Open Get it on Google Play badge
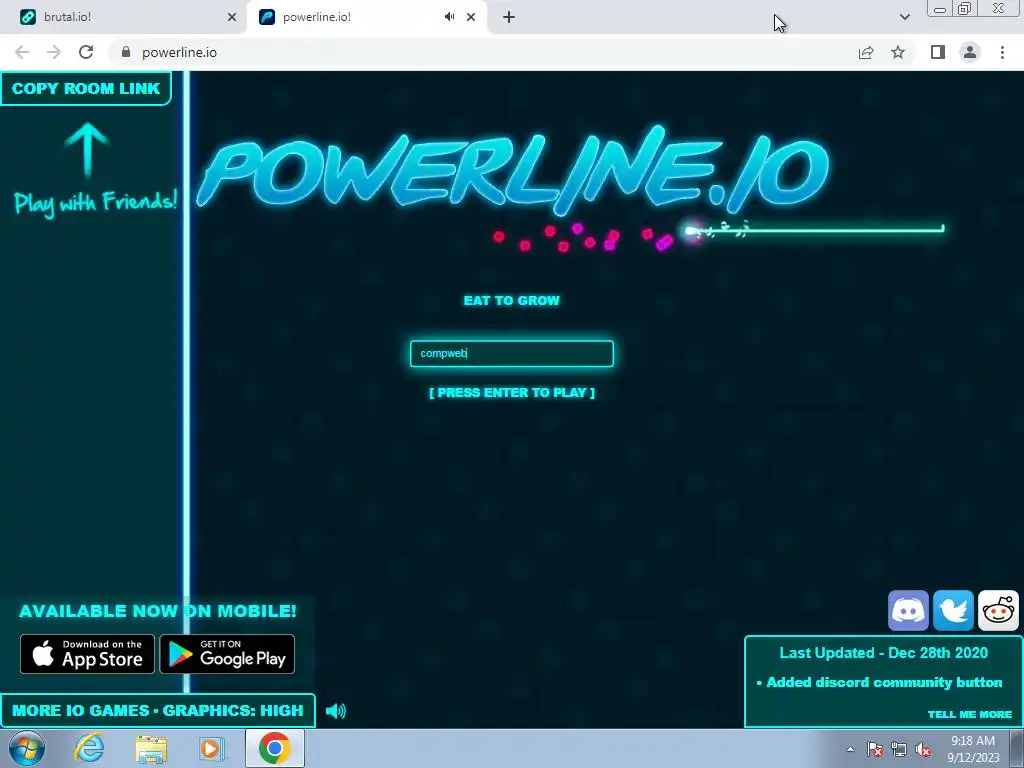The height and width of the screenshot is (768, 1024). coord(227,654)
